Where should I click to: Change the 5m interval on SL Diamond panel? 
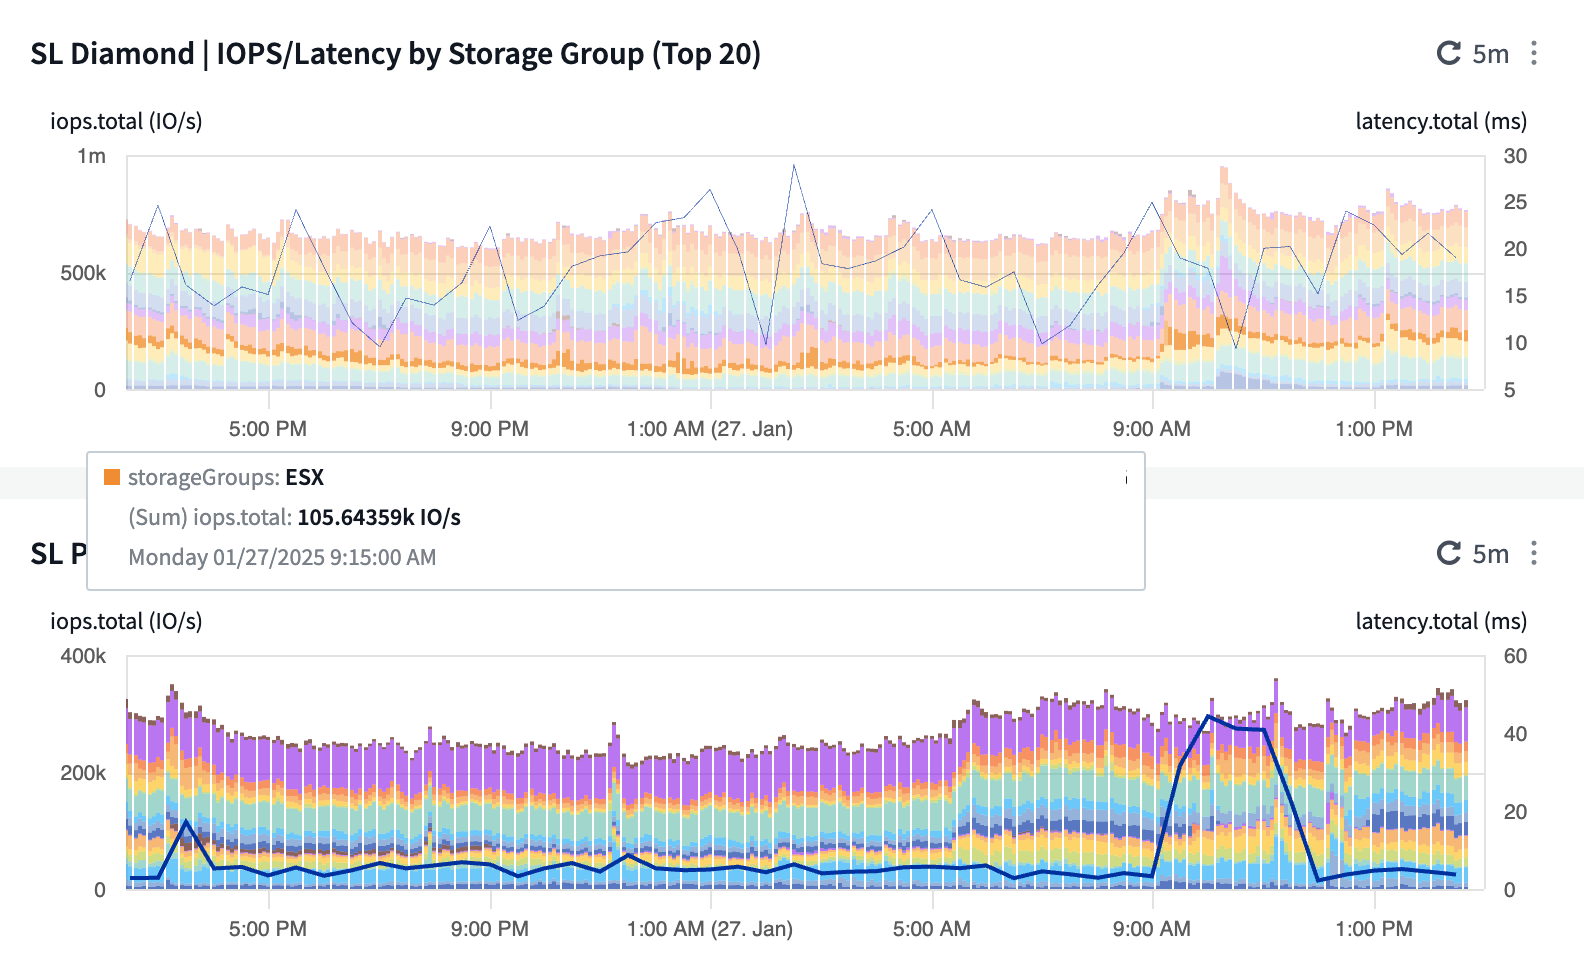click(x=1491, y=54)
